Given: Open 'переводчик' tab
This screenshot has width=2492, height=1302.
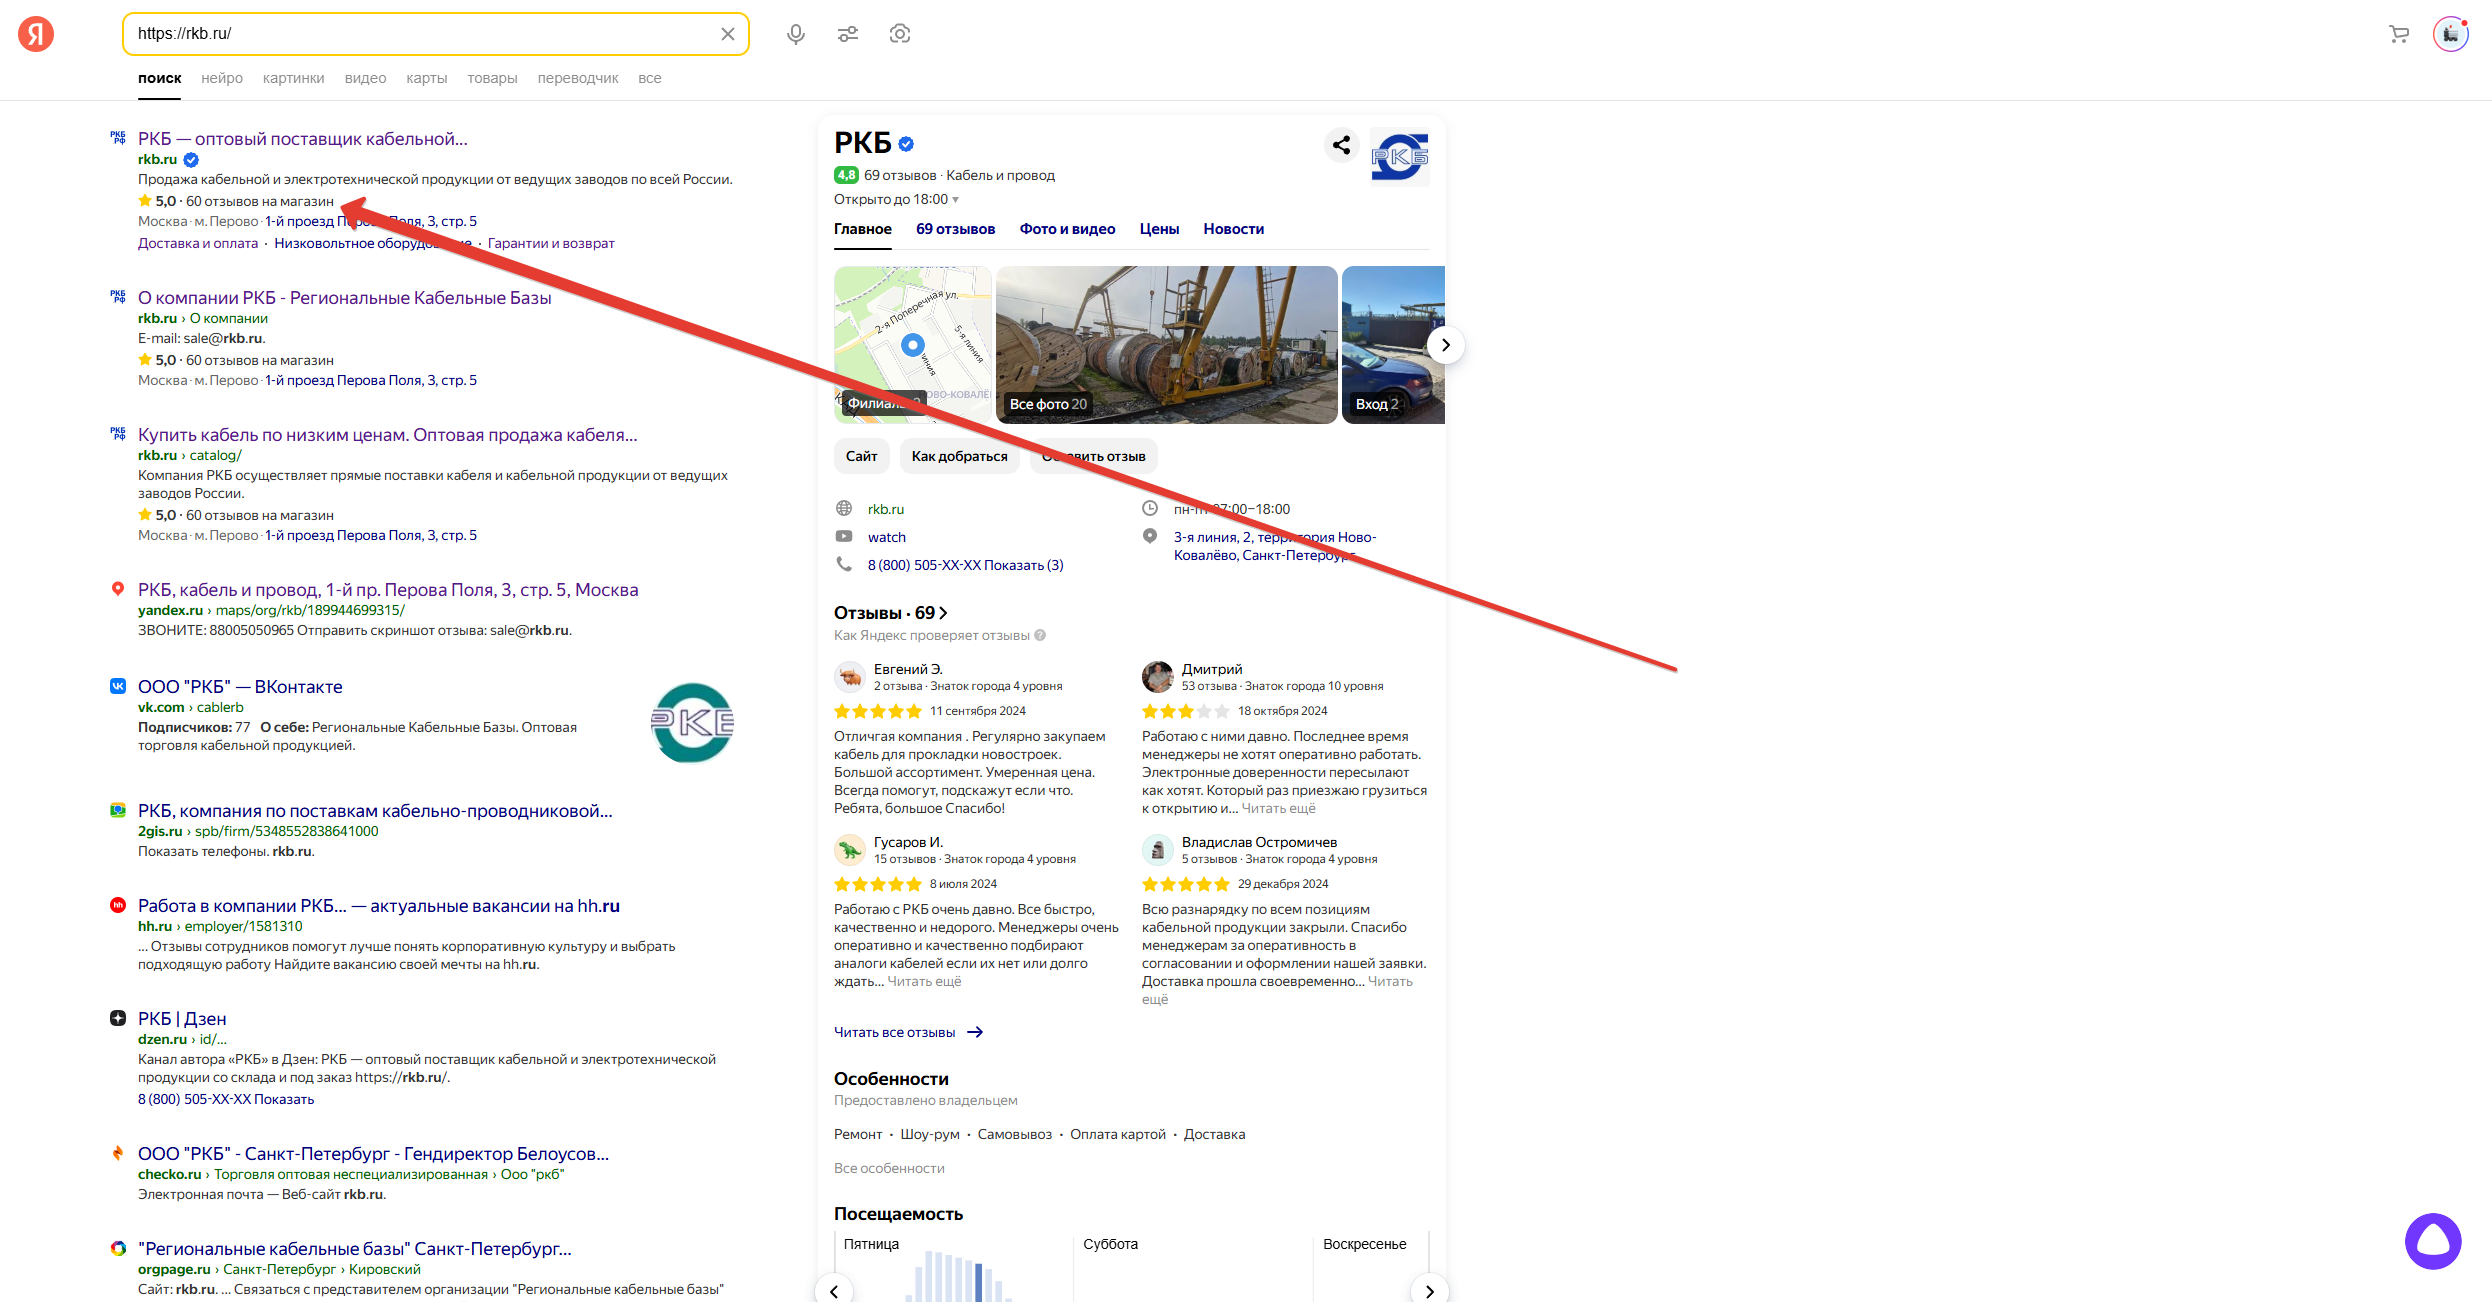Looking at the screenshot, I should click(578, 78).
